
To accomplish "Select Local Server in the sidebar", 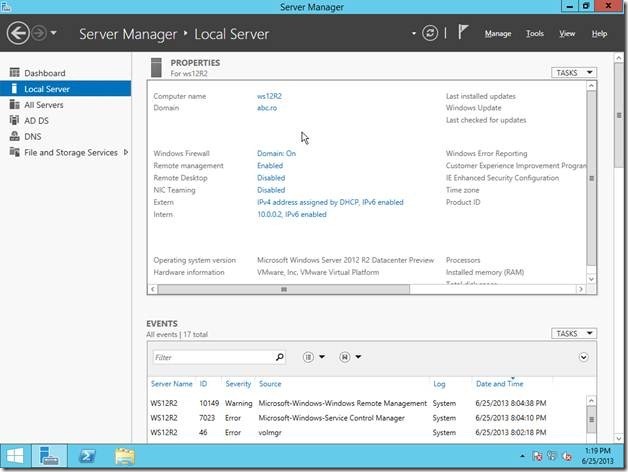I will tap(65, 89).
